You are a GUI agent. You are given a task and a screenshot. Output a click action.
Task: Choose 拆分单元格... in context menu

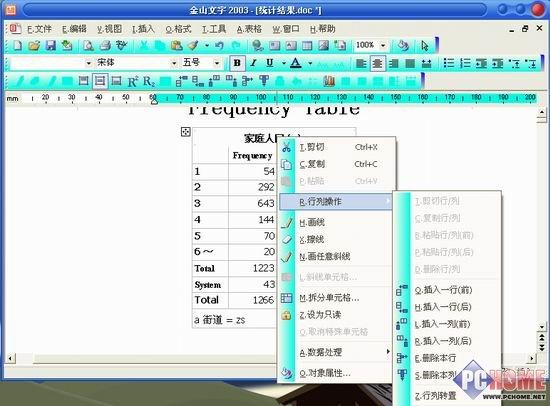(x=329, y=298)
